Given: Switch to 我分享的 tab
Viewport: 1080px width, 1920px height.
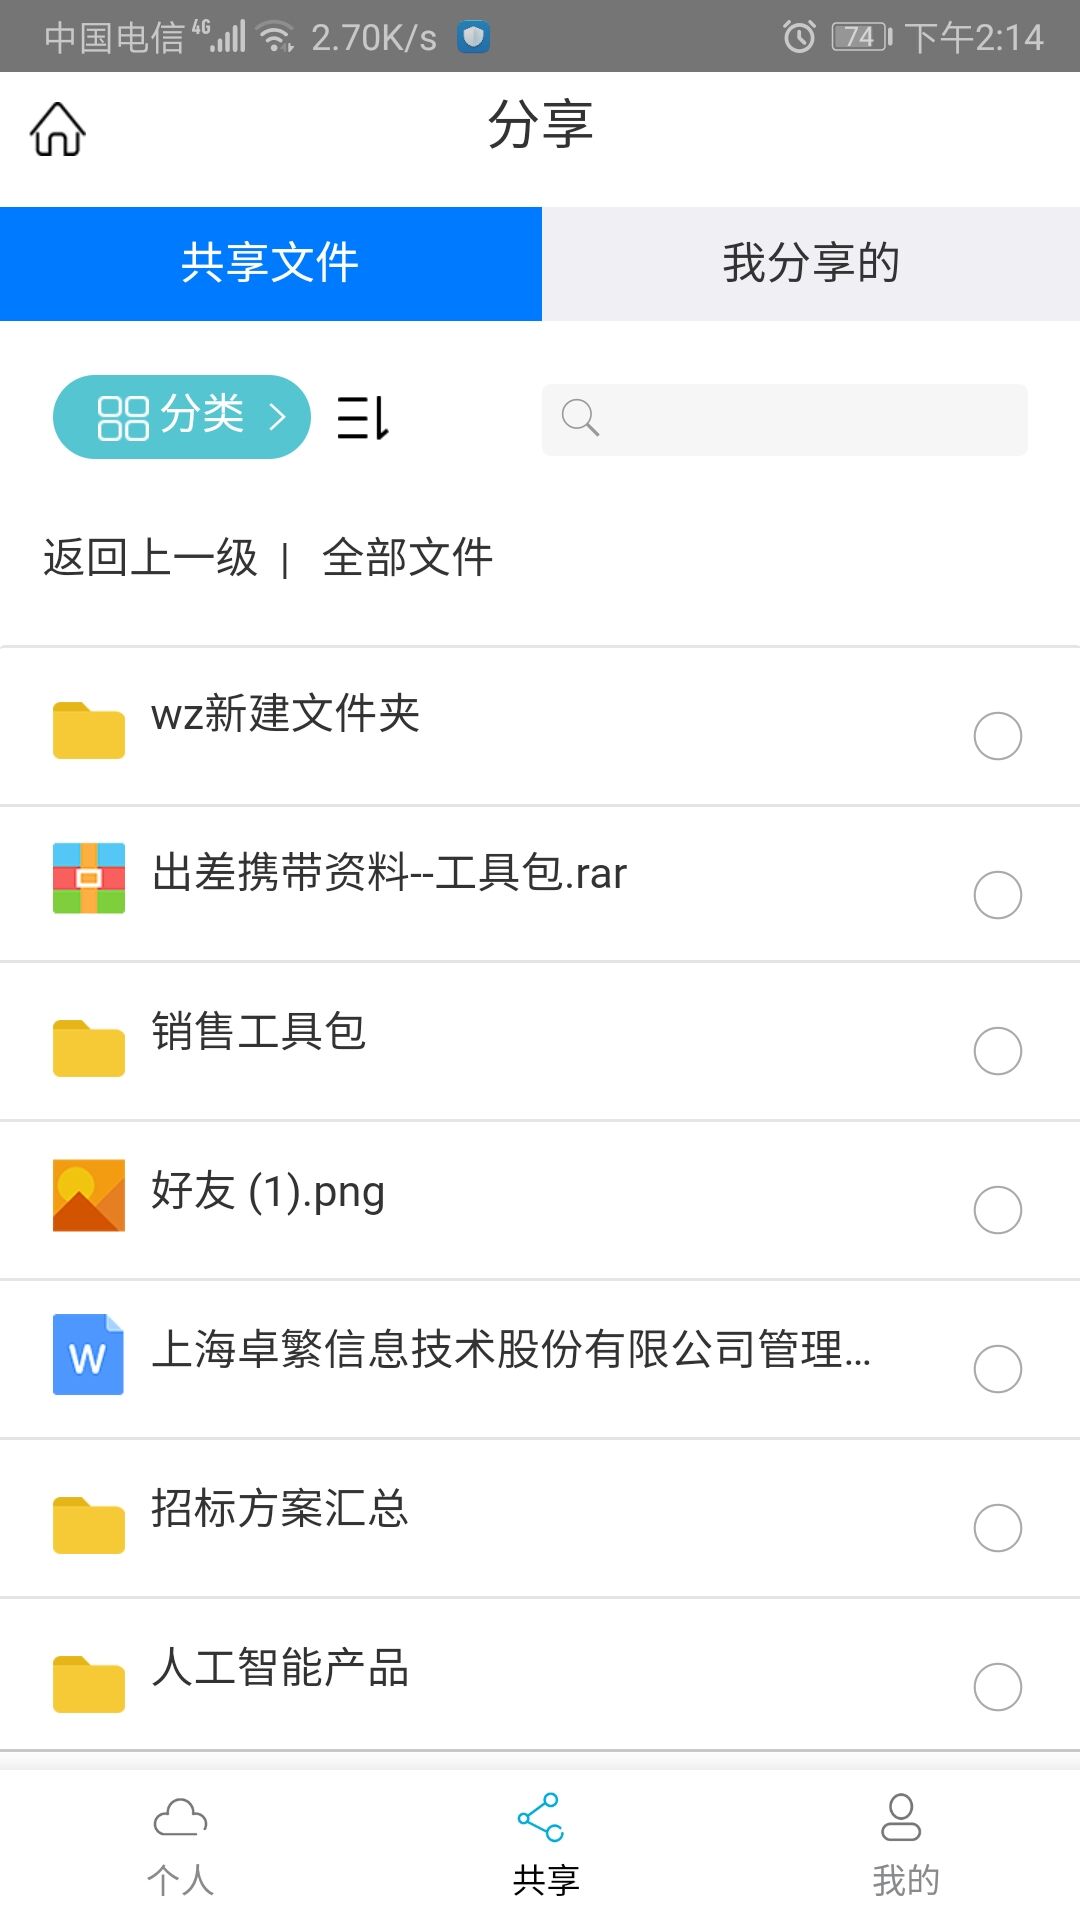Looking at the screenshot, I should pyautogui.click(x=811, y=264).
